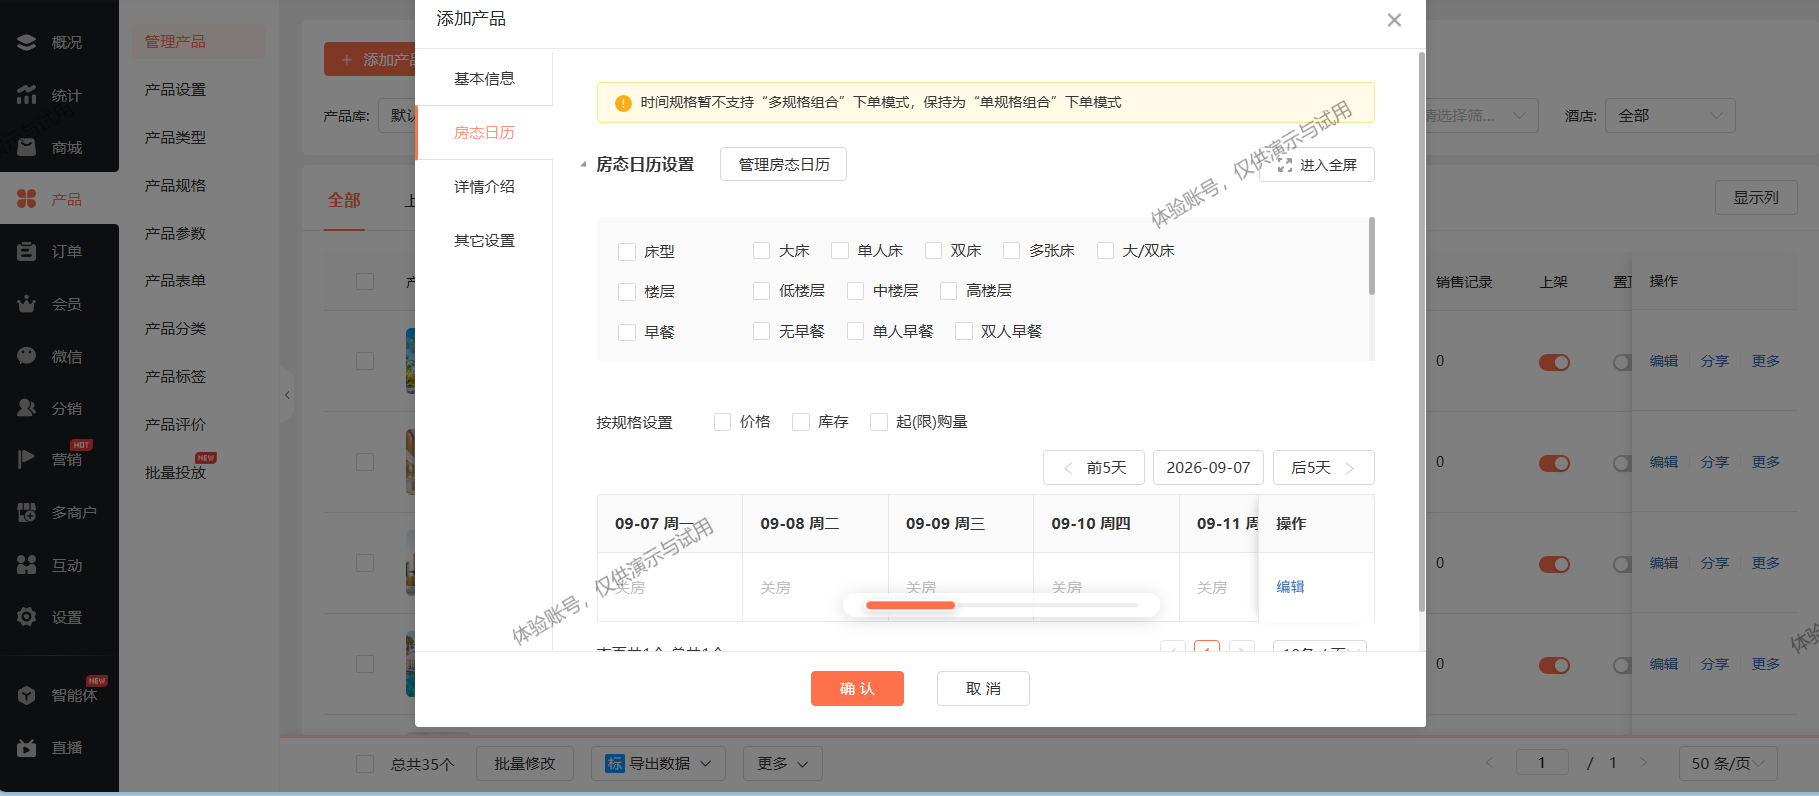
Task: Click the 直播 live broadcast icon
Action: point(27,747)
